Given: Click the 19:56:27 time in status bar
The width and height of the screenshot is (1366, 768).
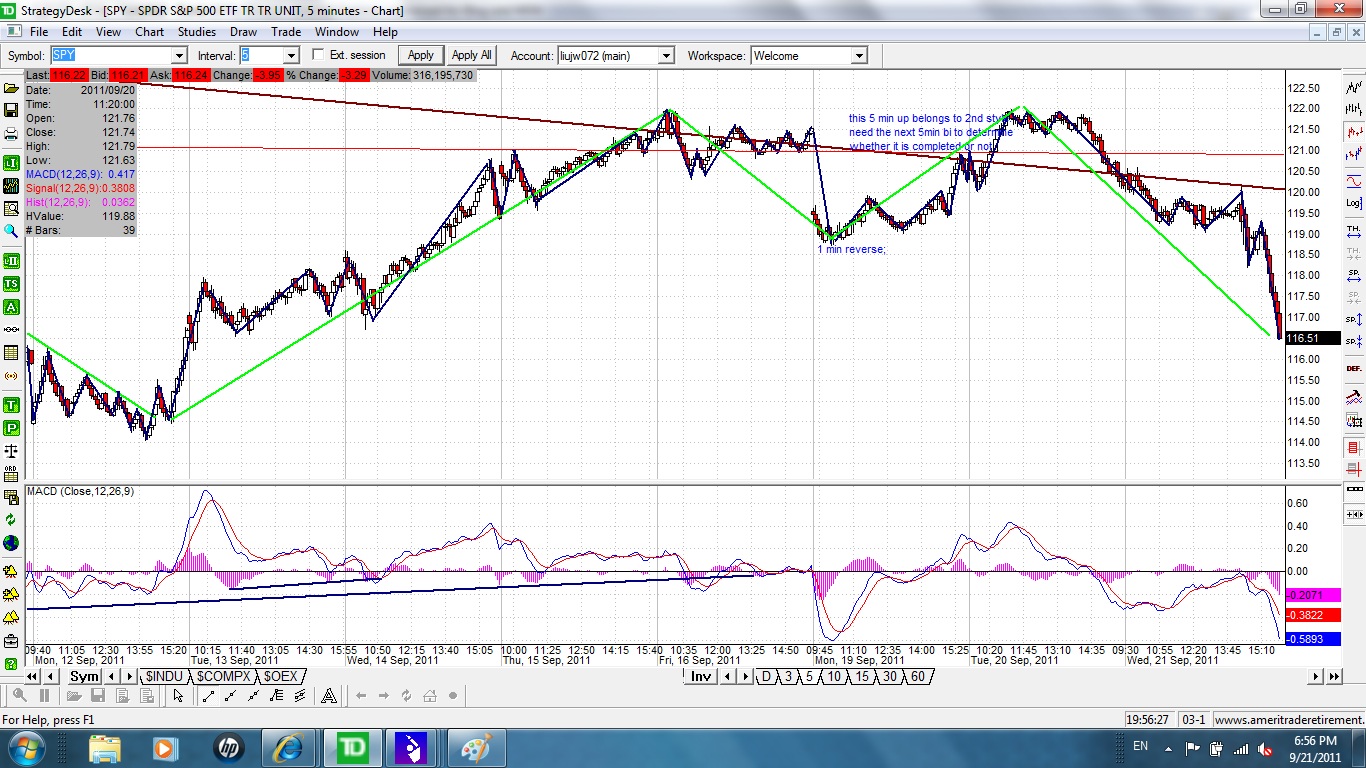Looking at the screenshot, I should pos(1152,719).
